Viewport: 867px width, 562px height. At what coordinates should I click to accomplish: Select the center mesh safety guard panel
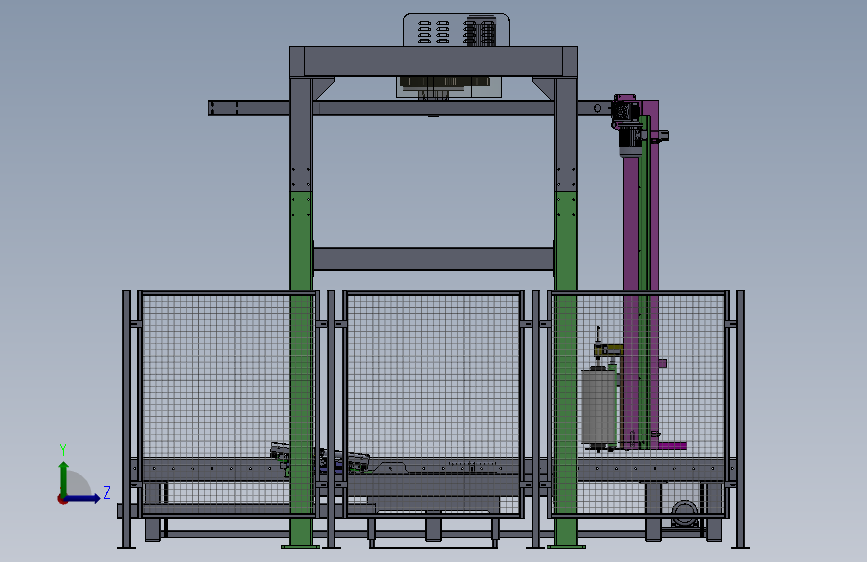click(433, 404)
